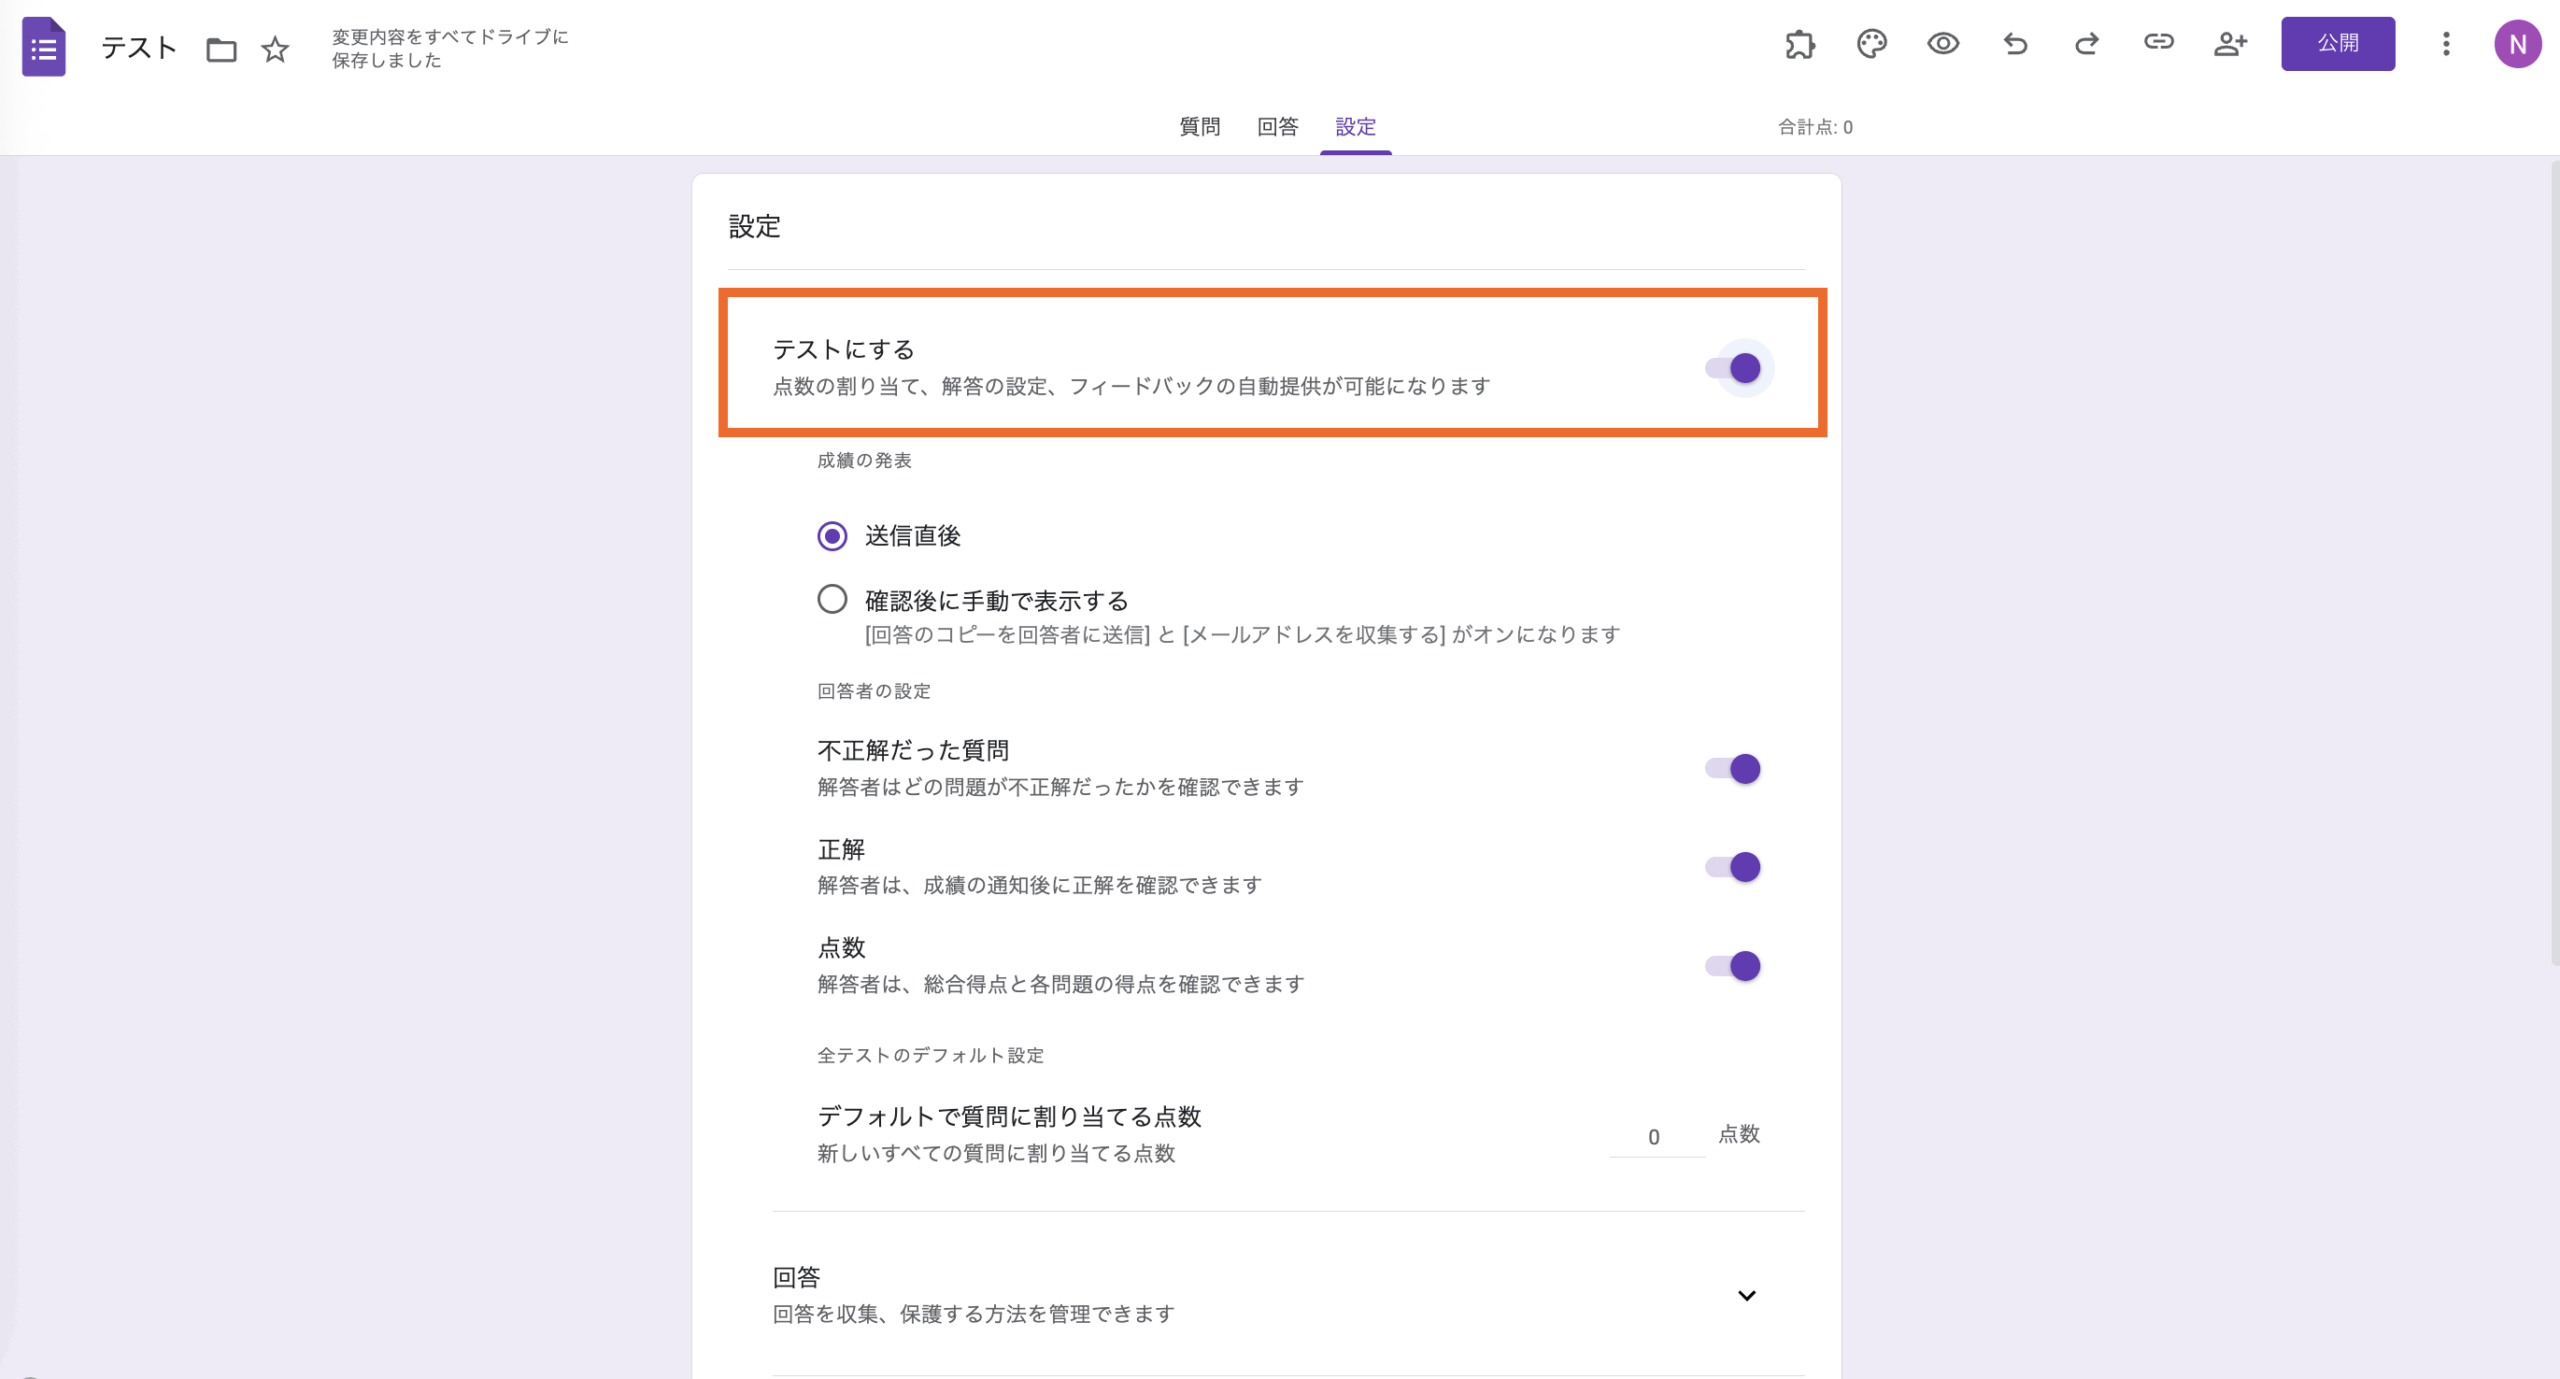Click the redo arrow icon
The height and width of the screenshot is (1379, 2560).
click(x=2086, y=44)
